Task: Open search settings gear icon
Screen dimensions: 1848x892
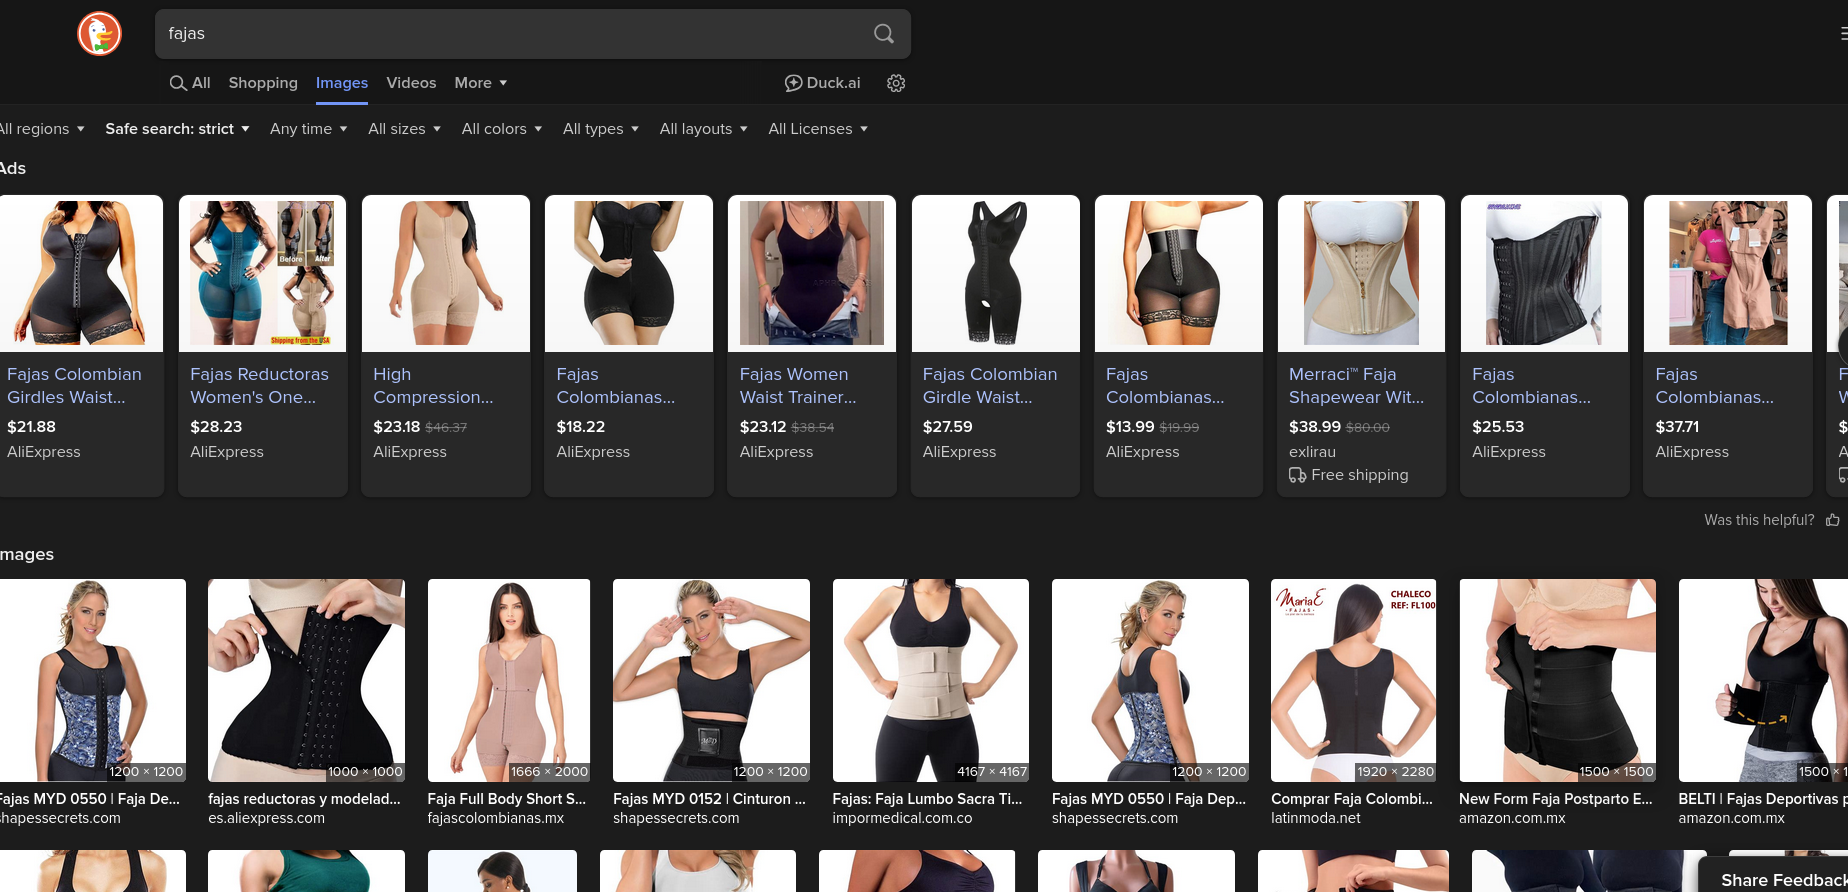Action: pos(896,83)
